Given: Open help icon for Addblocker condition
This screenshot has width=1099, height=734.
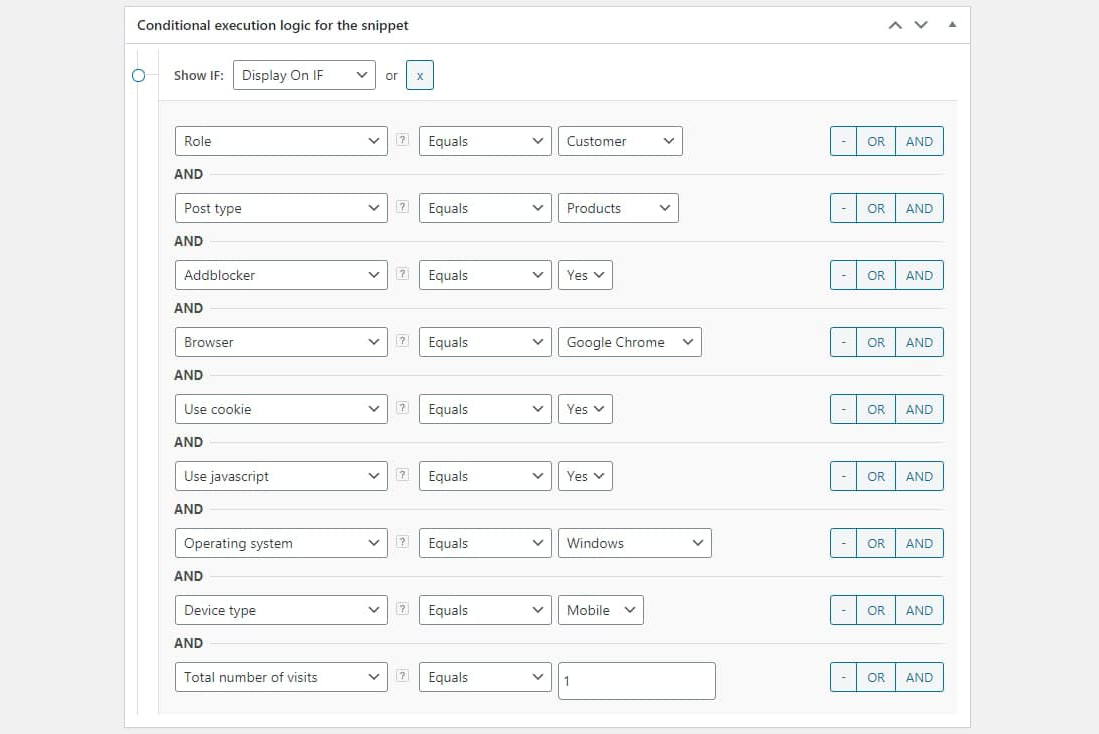Looking at the screenshot, I should click(402, 273).
